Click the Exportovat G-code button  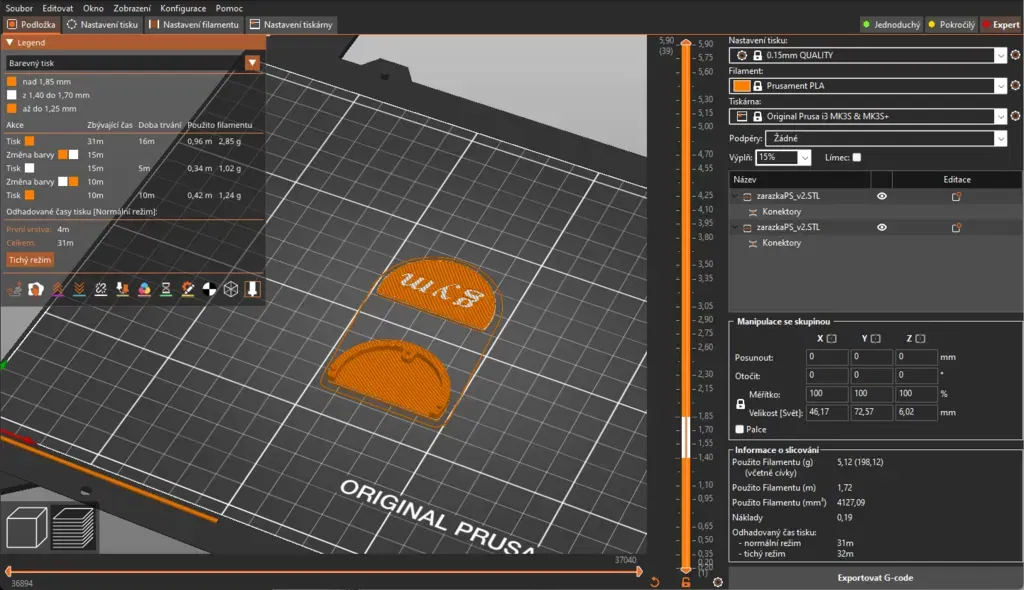coord(875,578)
